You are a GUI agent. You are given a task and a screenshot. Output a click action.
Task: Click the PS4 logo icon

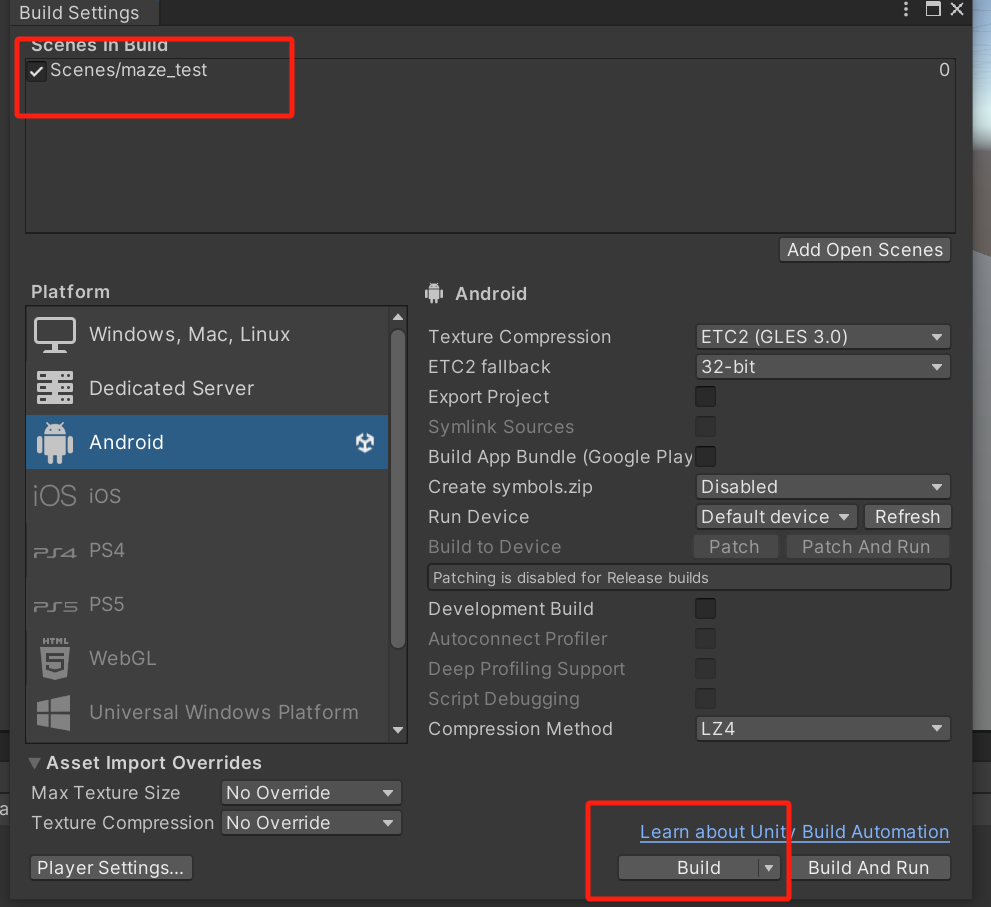point(55,552)
